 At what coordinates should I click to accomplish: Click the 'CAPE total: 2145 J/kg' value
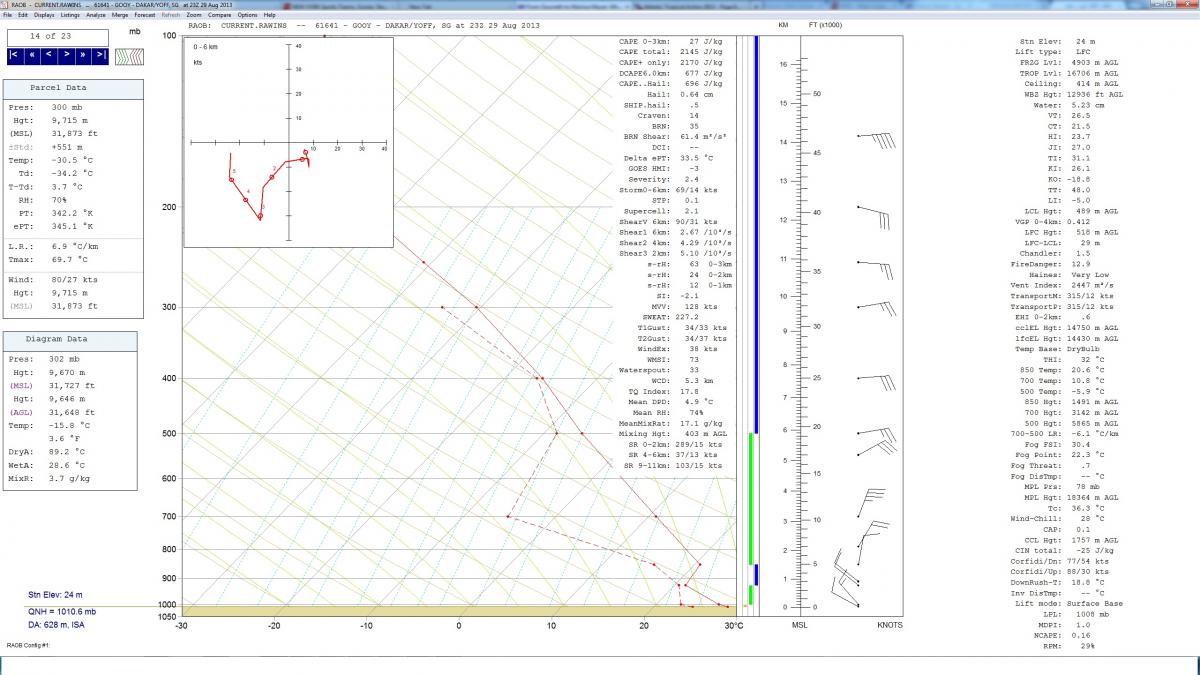(671, 51)
